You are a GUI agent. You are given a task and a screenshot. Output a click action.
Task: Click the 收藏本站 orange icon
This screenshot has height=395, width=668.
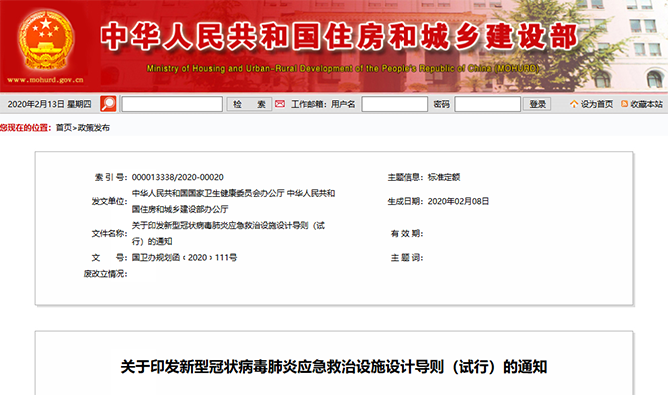(x=624, y=104)
